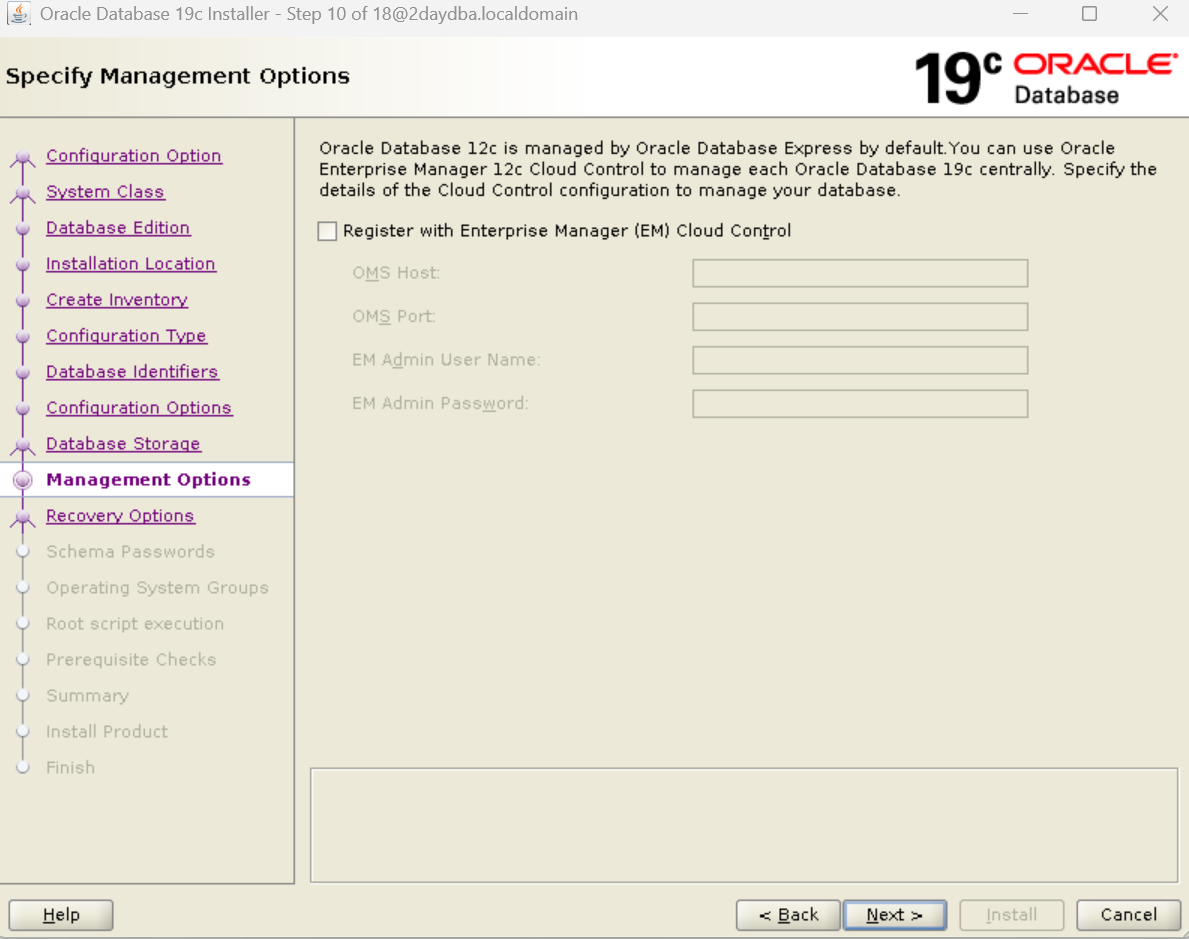
Task: Enable Register with Enterprise Manager Cloud Control
Action: [328, 231]
